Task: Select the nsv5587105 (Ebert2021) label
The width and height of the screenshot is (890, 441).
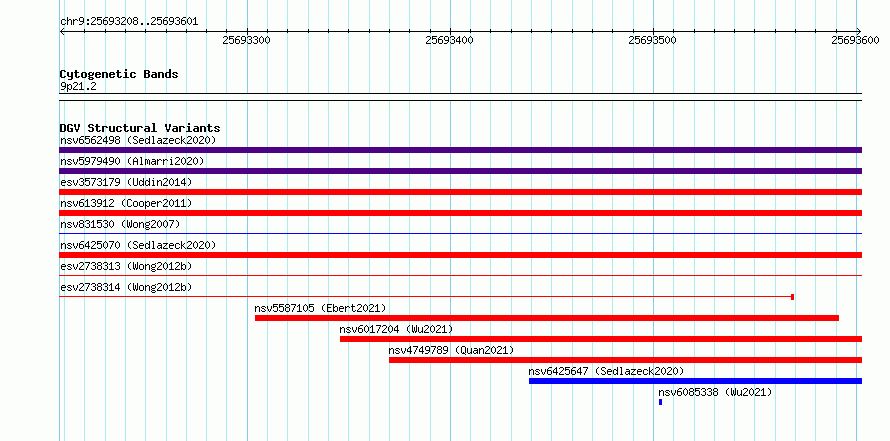Action: (x=320, y=308)
